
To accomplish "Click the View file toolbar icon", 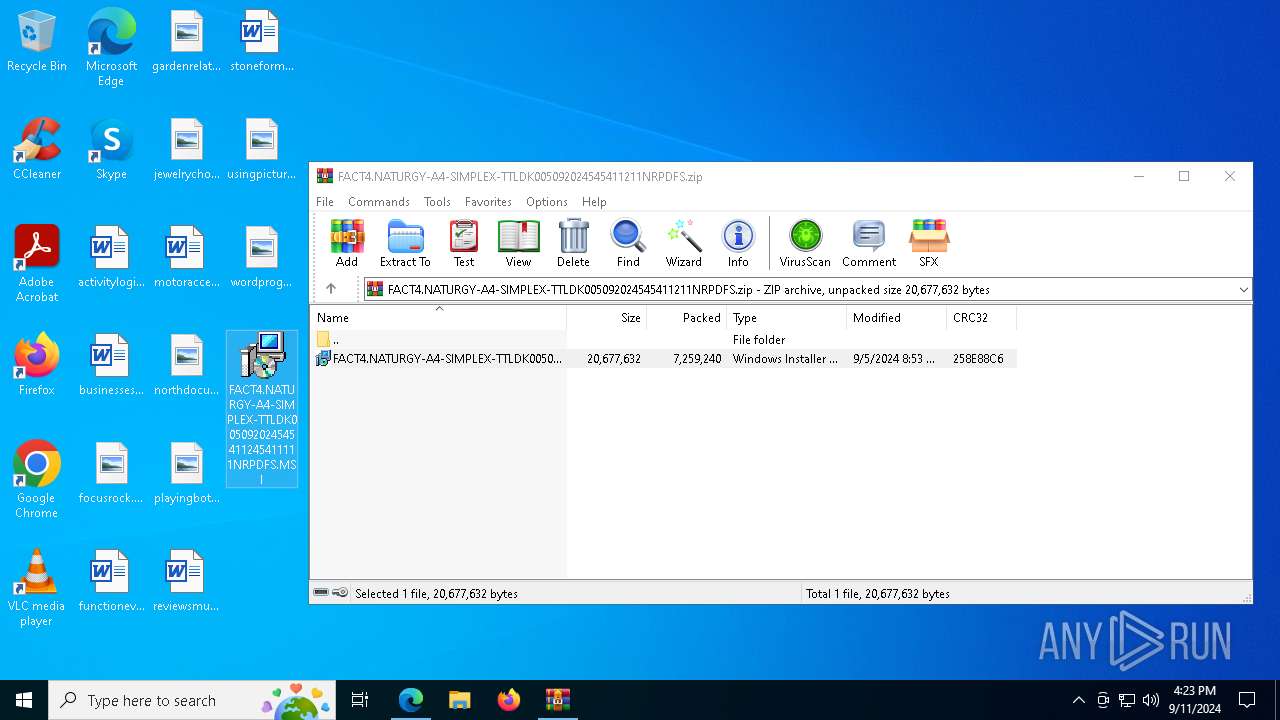I will (518, 243).
